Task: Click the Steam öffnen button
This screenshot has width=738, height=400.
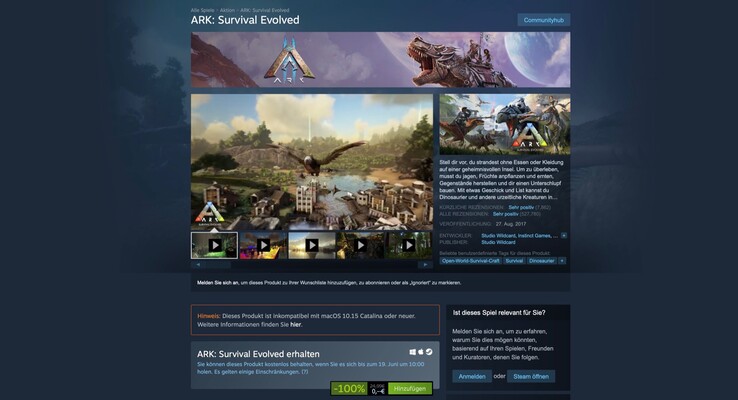Action: [x=531, y=376]
